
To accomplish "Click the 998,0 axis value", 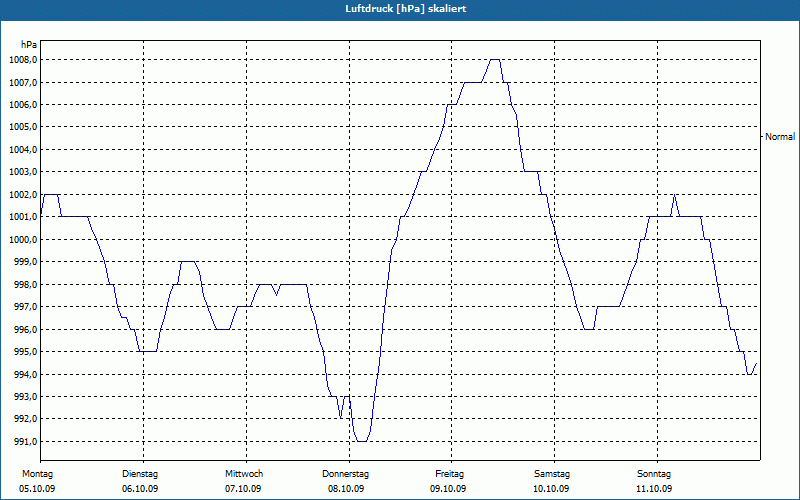I will pyautogui.click(x=25, y=285).
